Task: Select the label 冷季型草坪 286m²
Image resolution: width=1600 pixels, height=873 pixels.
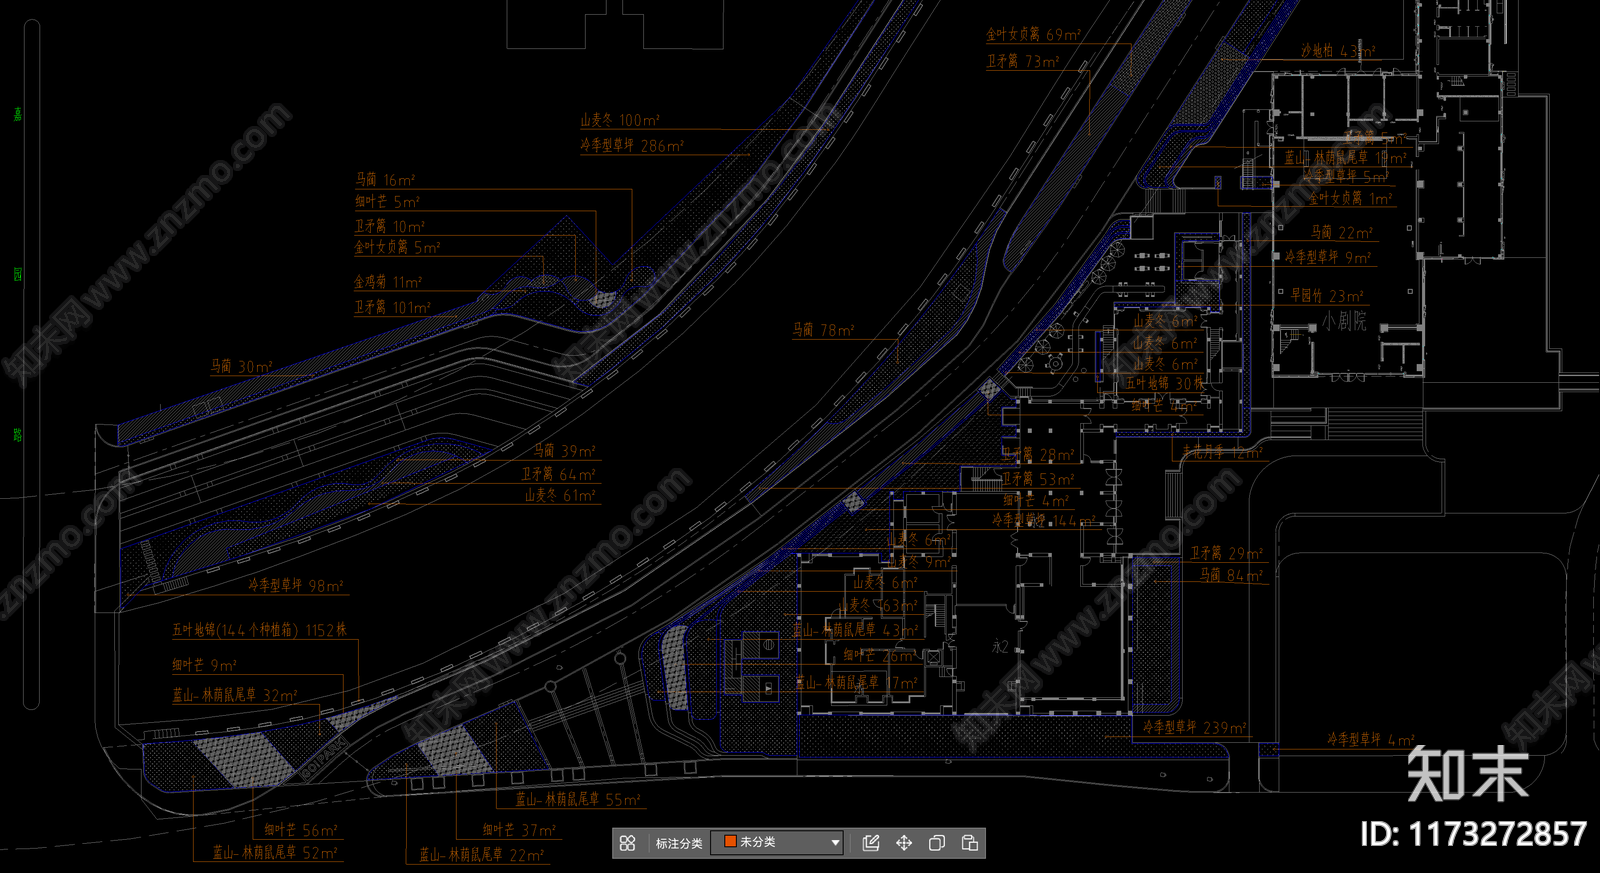Action: (x=632, y=146)
